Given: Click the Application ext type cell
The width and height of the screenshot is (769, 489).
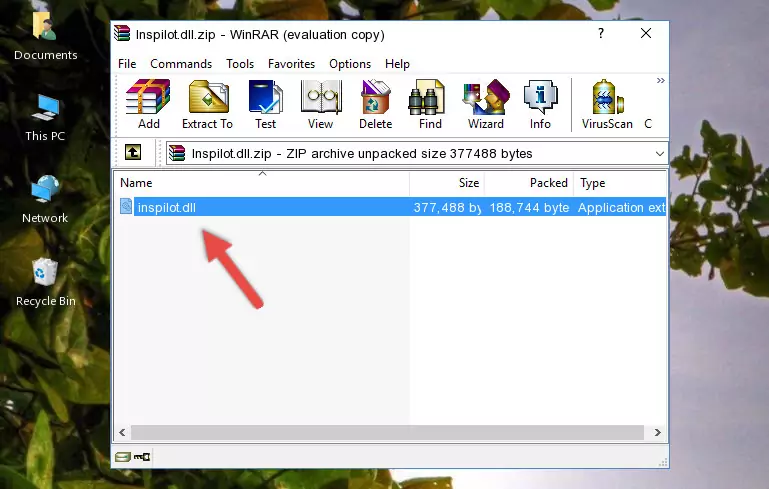Looking at the screenshot, I should coord(621,207).
